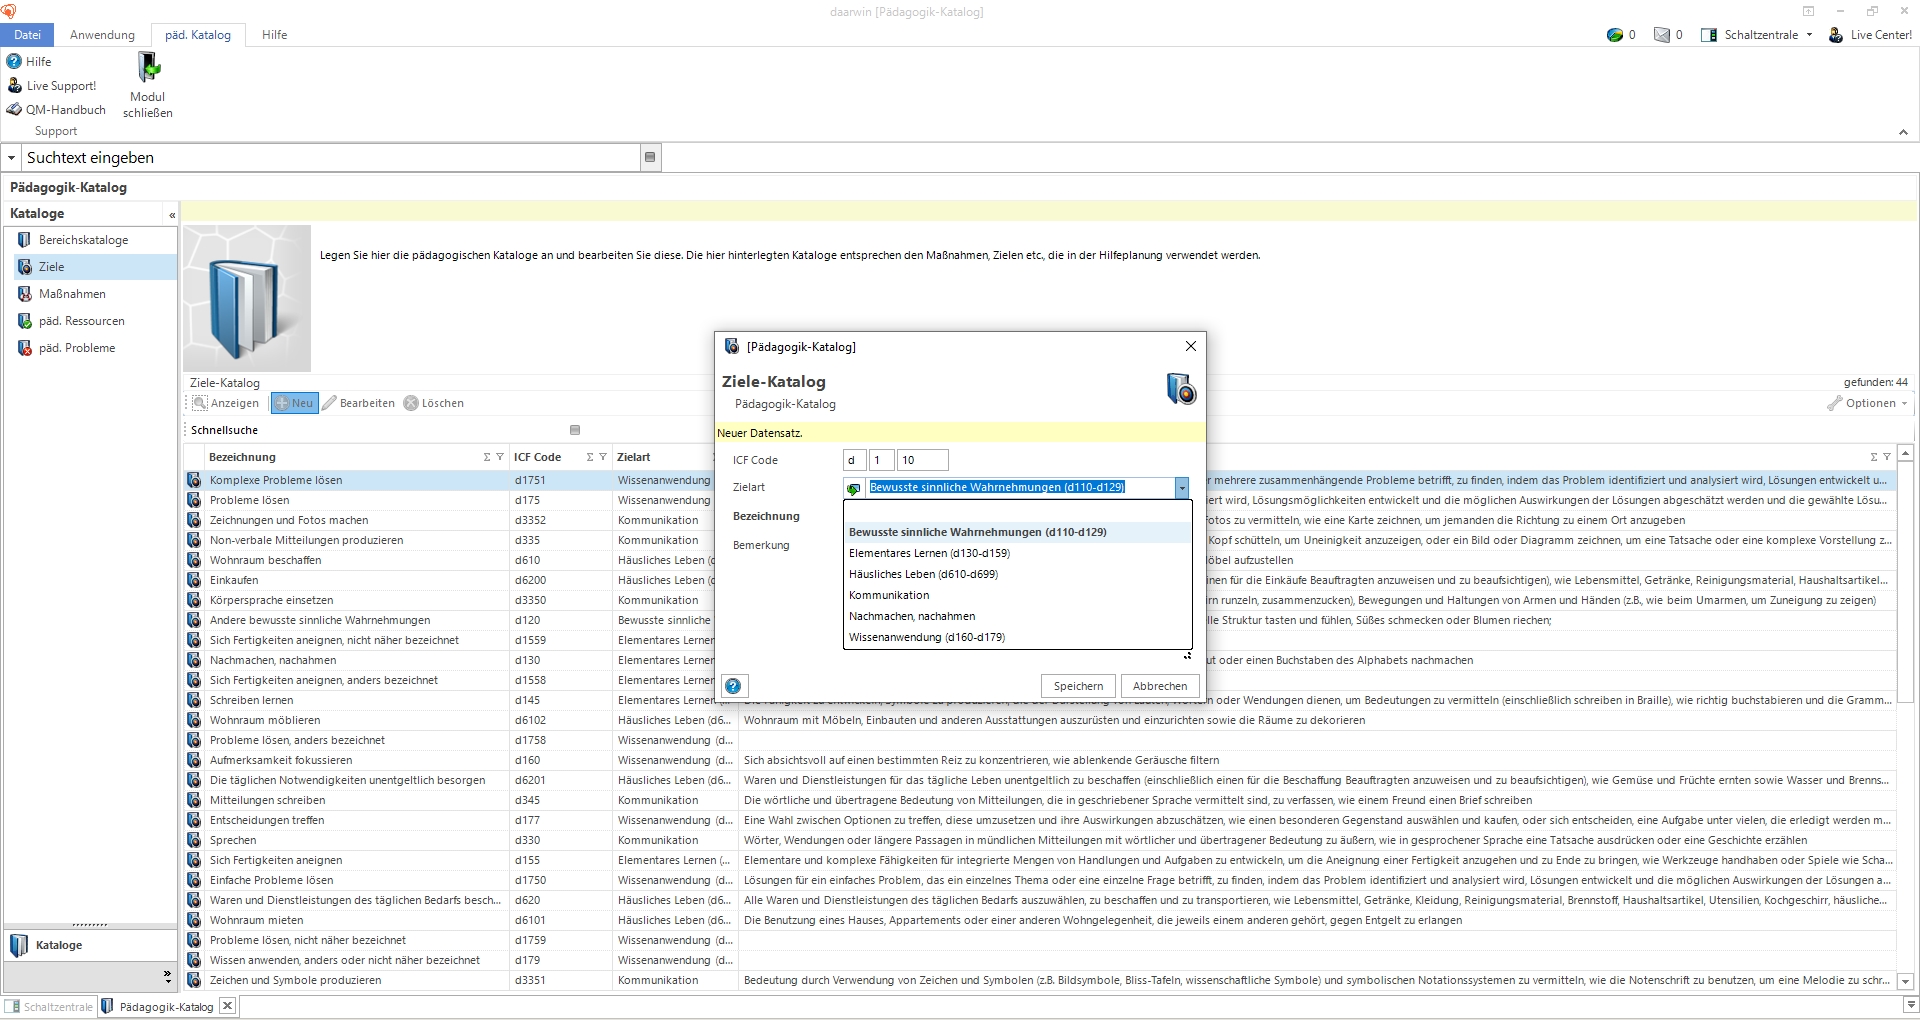The height and width of the screenshot is (1020, 1920).
Task: Switch to the päd. Katalog ribbon tab
Action: click(x=198, y=35)
